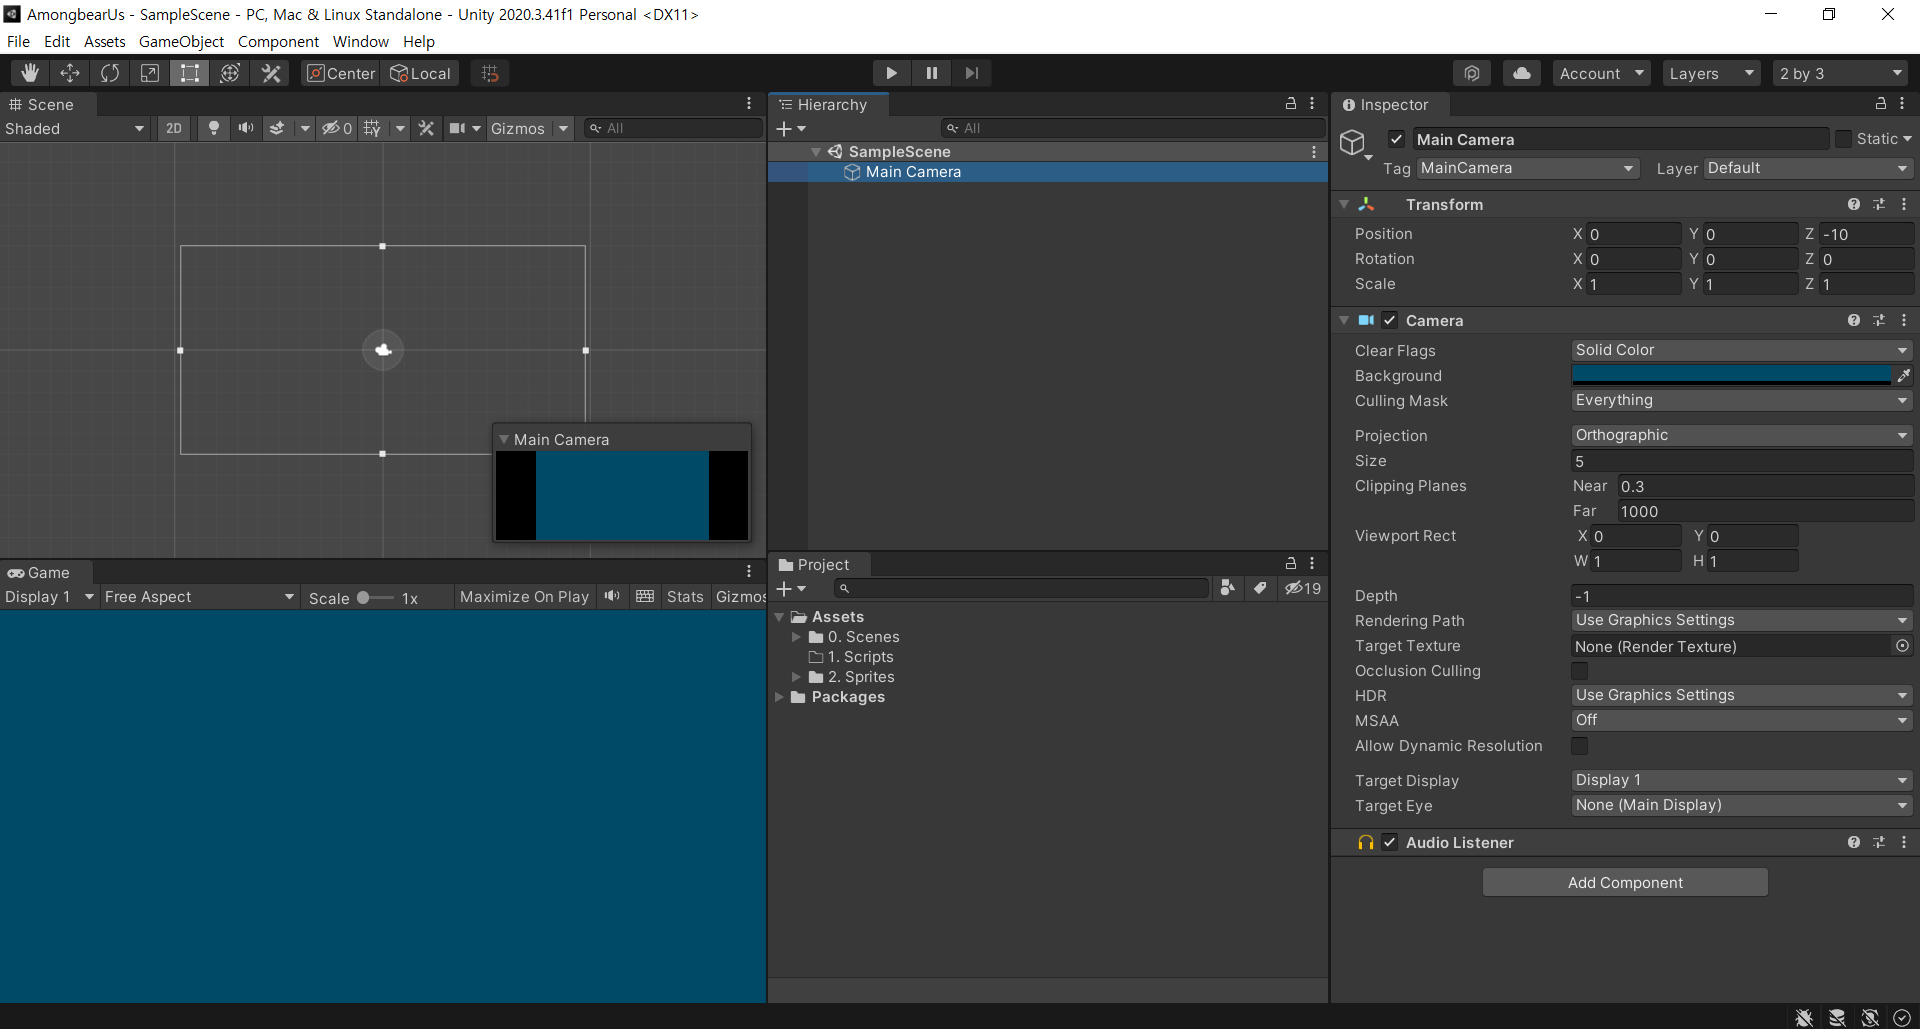Open the GameObject menu
Image resolution: width=1920 pixels, height=1029 pixels.
181,41
